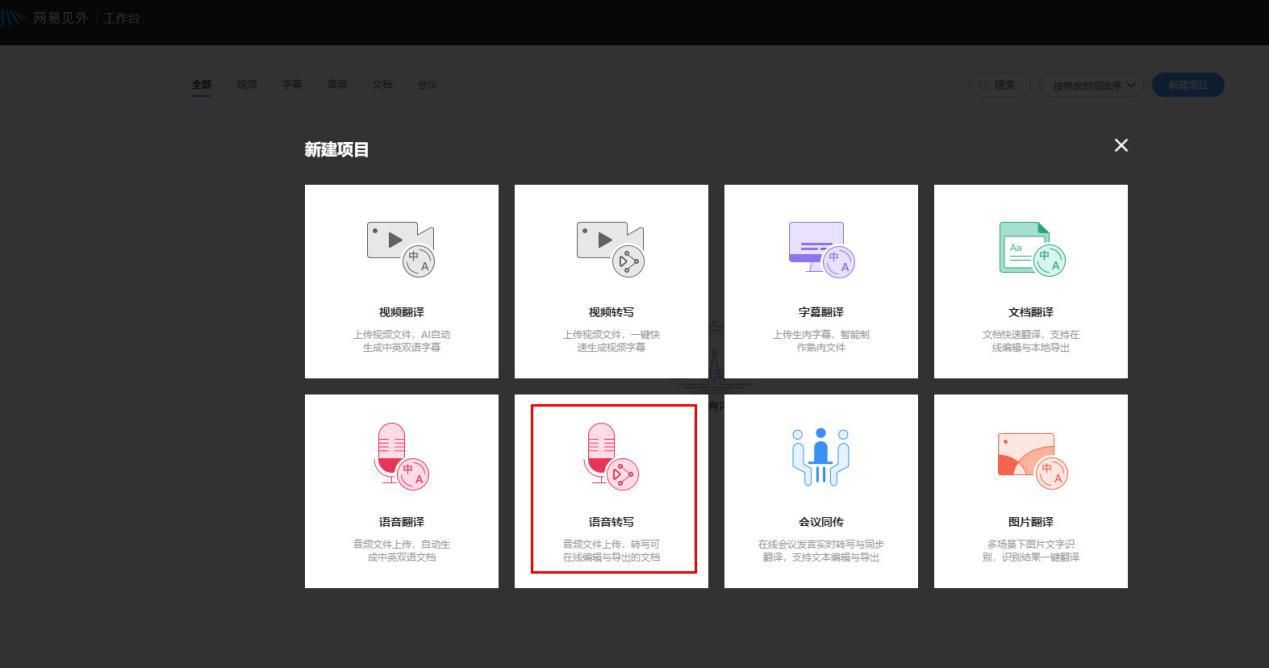Open the 视频翻译 title label

coord(401,312)
